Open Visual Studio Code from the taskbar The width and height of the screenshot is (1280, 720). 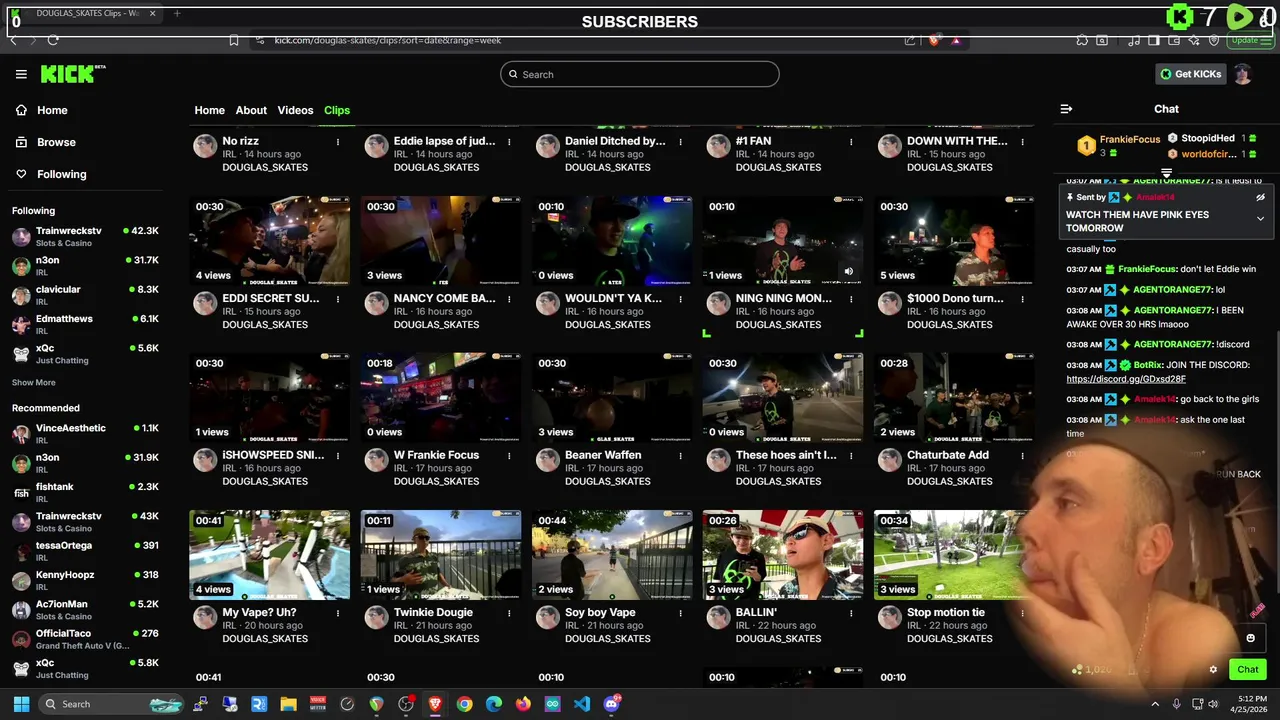tap(581, 704)
